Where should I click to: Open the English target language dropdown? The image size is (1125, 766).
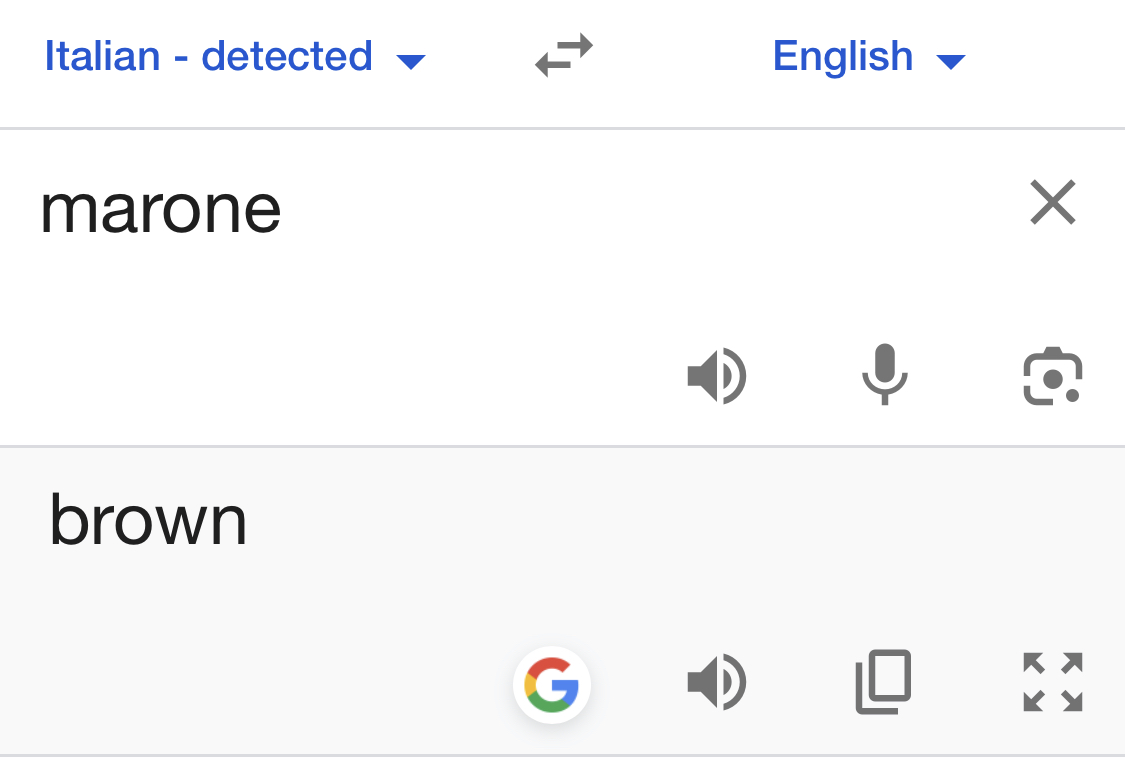click(868, 57)
